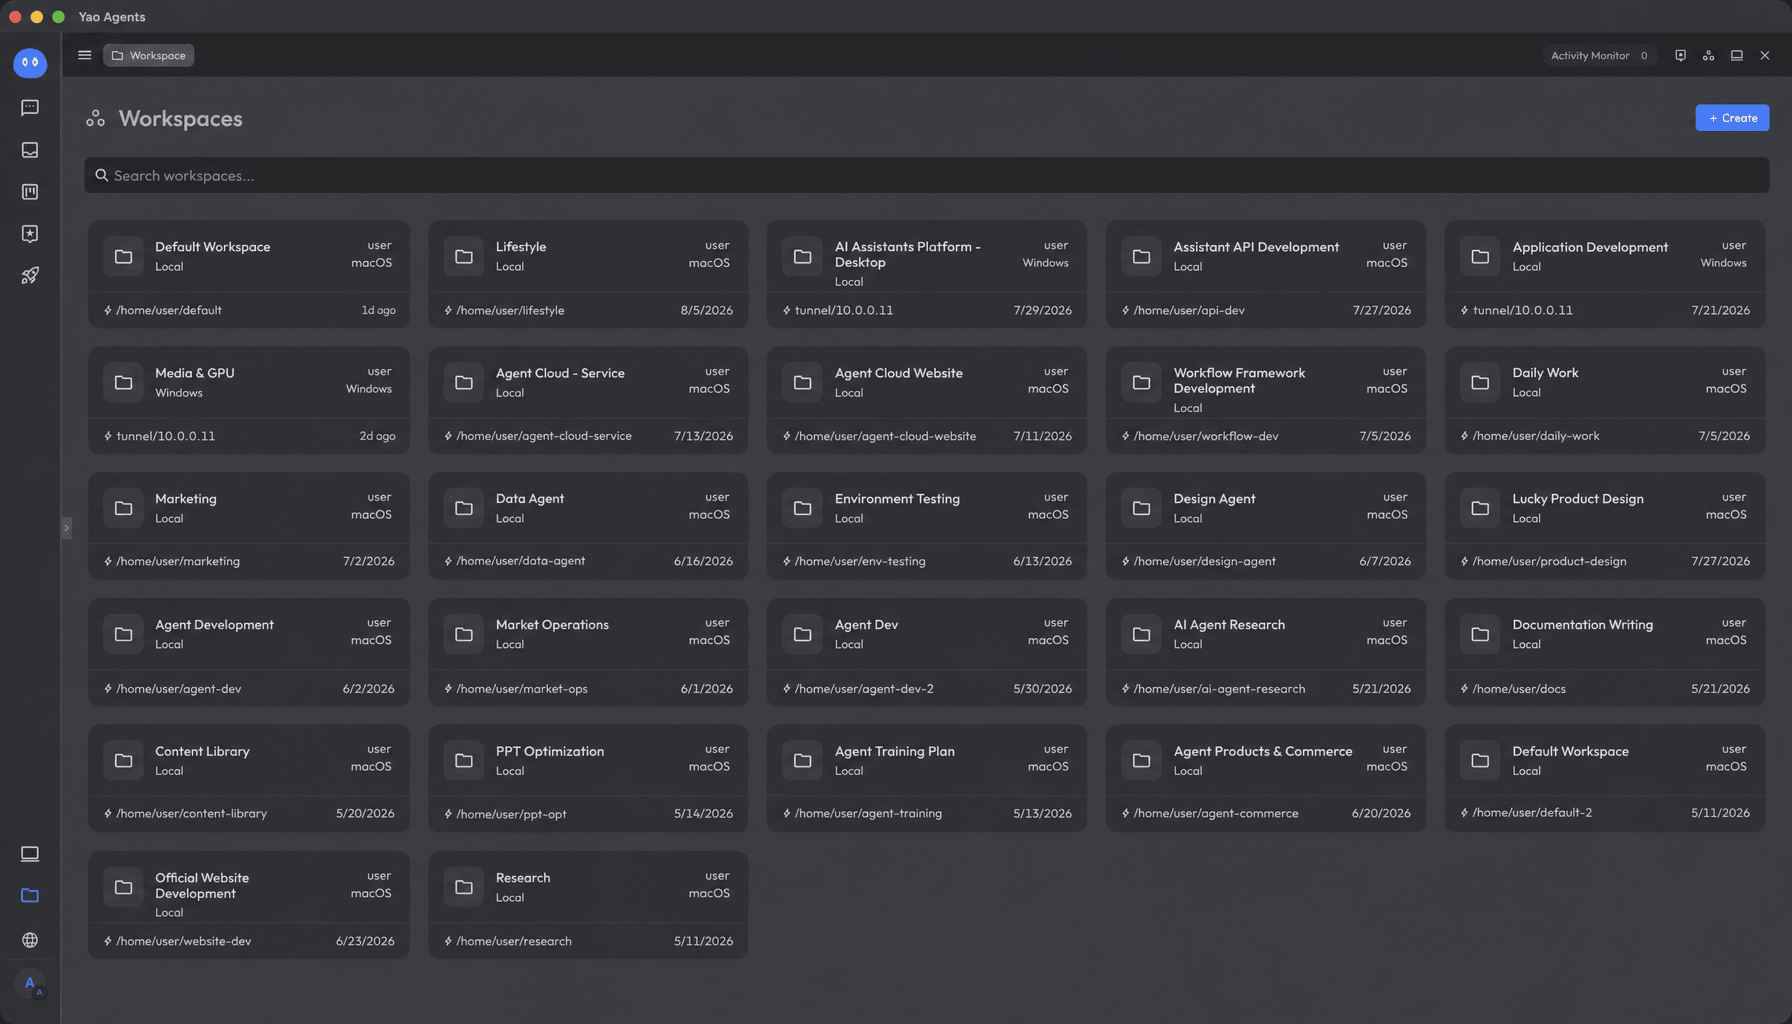1792x1024 pixels.
Task: Open Market Operations workspace
Action: coord(588,652)
